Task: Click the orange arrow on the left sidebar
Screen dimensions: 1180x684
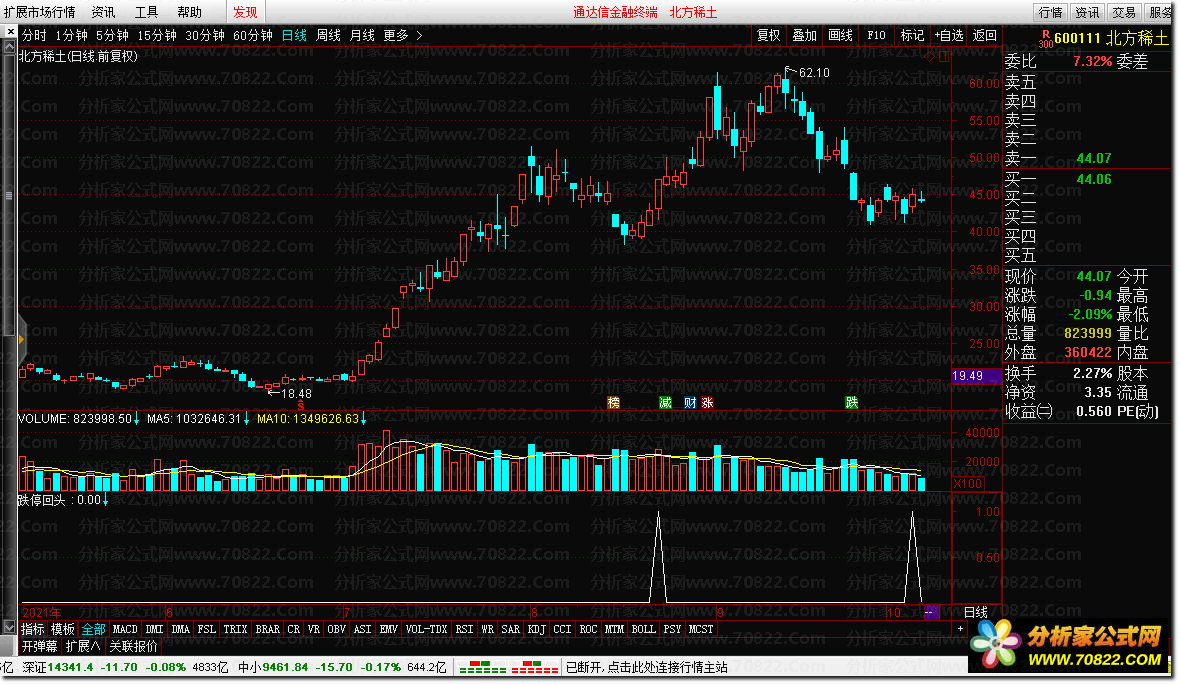Action: tap(21, 339)
